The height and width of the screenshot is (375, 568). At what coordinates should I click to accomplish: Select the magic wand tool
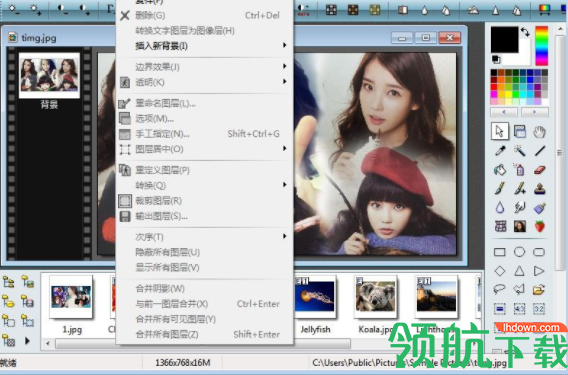519,150
